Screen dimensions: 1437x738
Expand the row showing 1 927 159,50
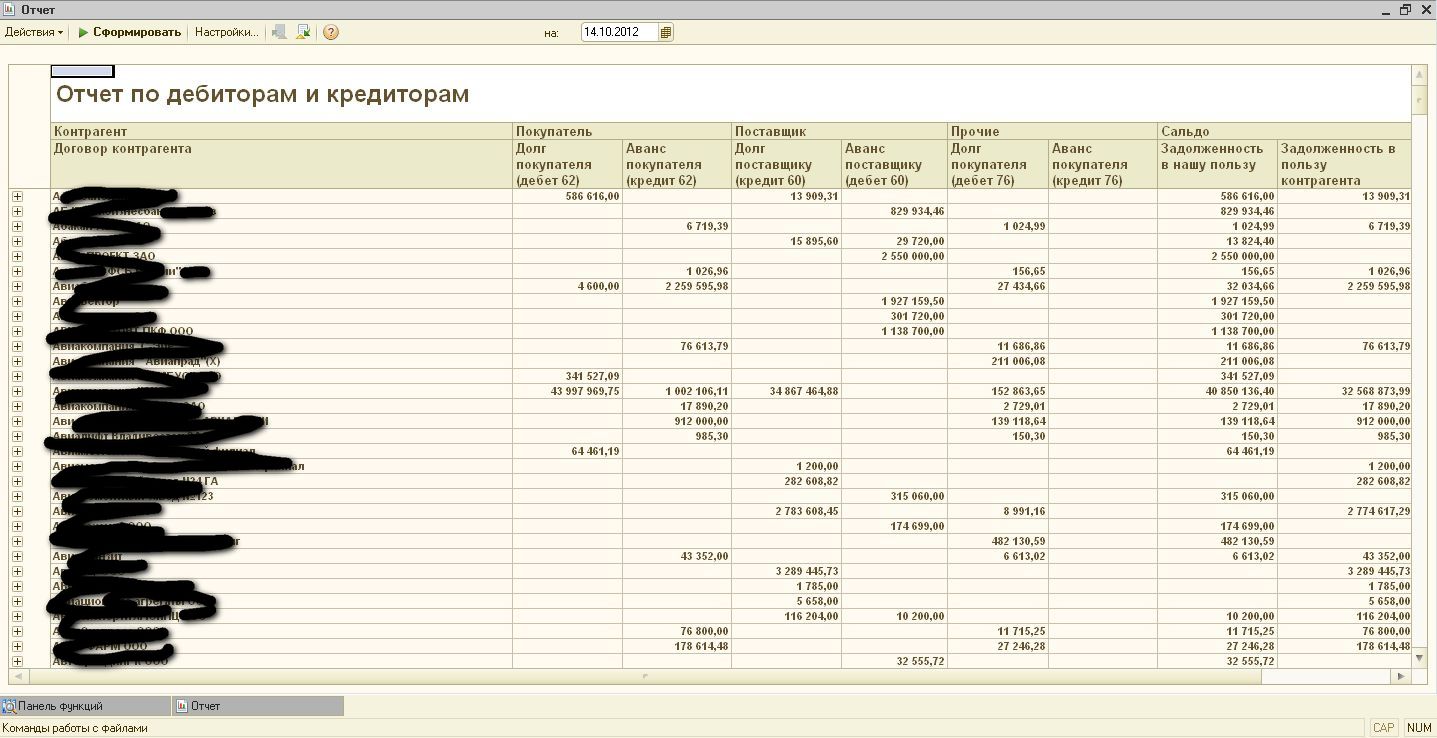[17, 301]
